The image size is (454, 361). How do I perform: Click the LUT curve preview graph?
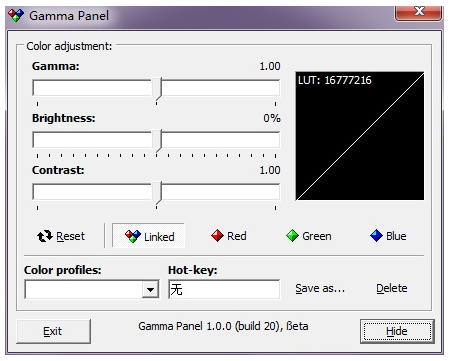click(360, 136)
